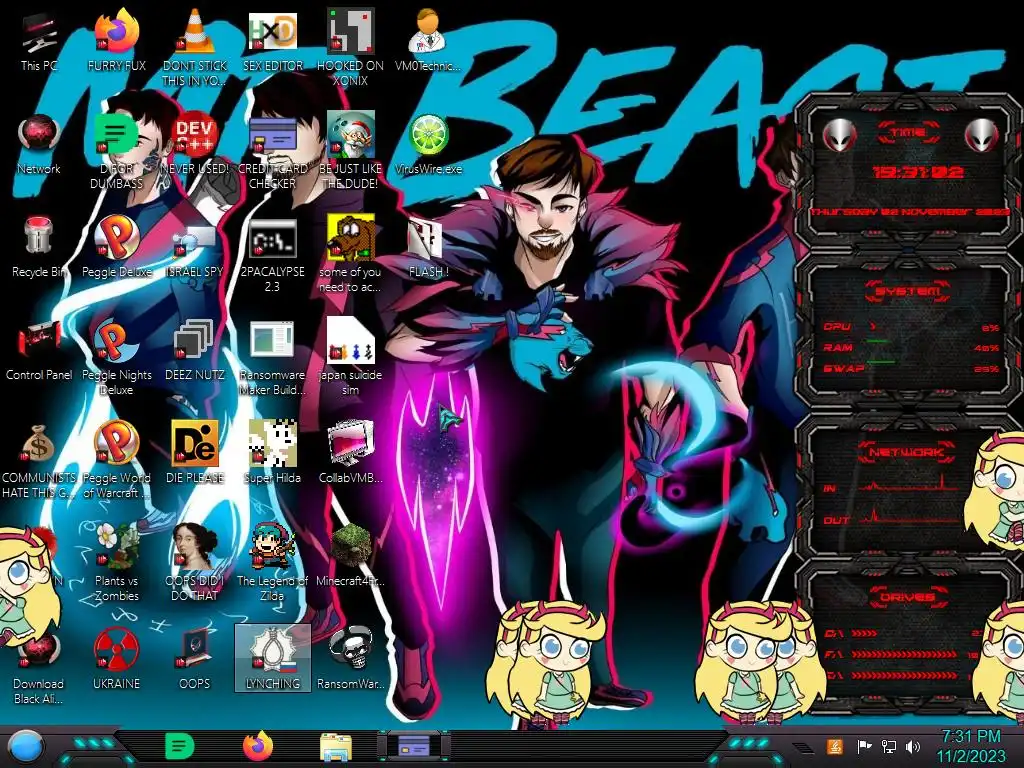Image resolution: width=1024 pixels, height=768 pixels.
Task: Open the DIE PLEASE desktop shortcut
Action: [195, 453]
